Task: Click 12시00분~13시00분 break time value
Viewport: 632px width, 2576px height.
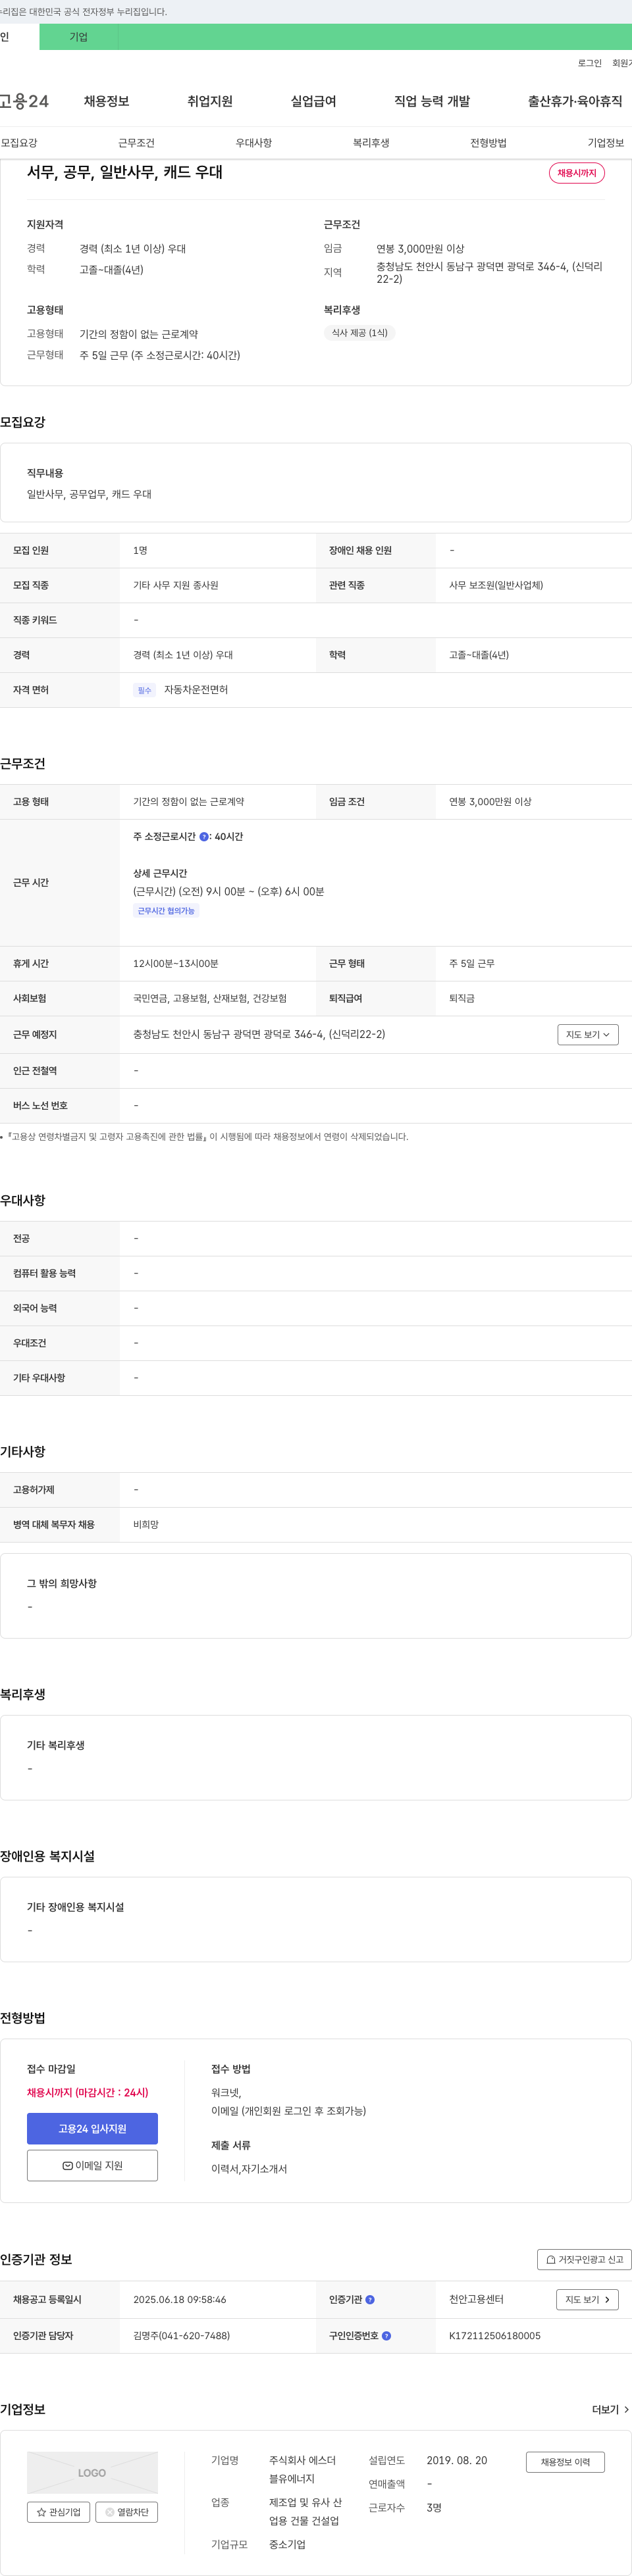Action: [x=176, y=964]
